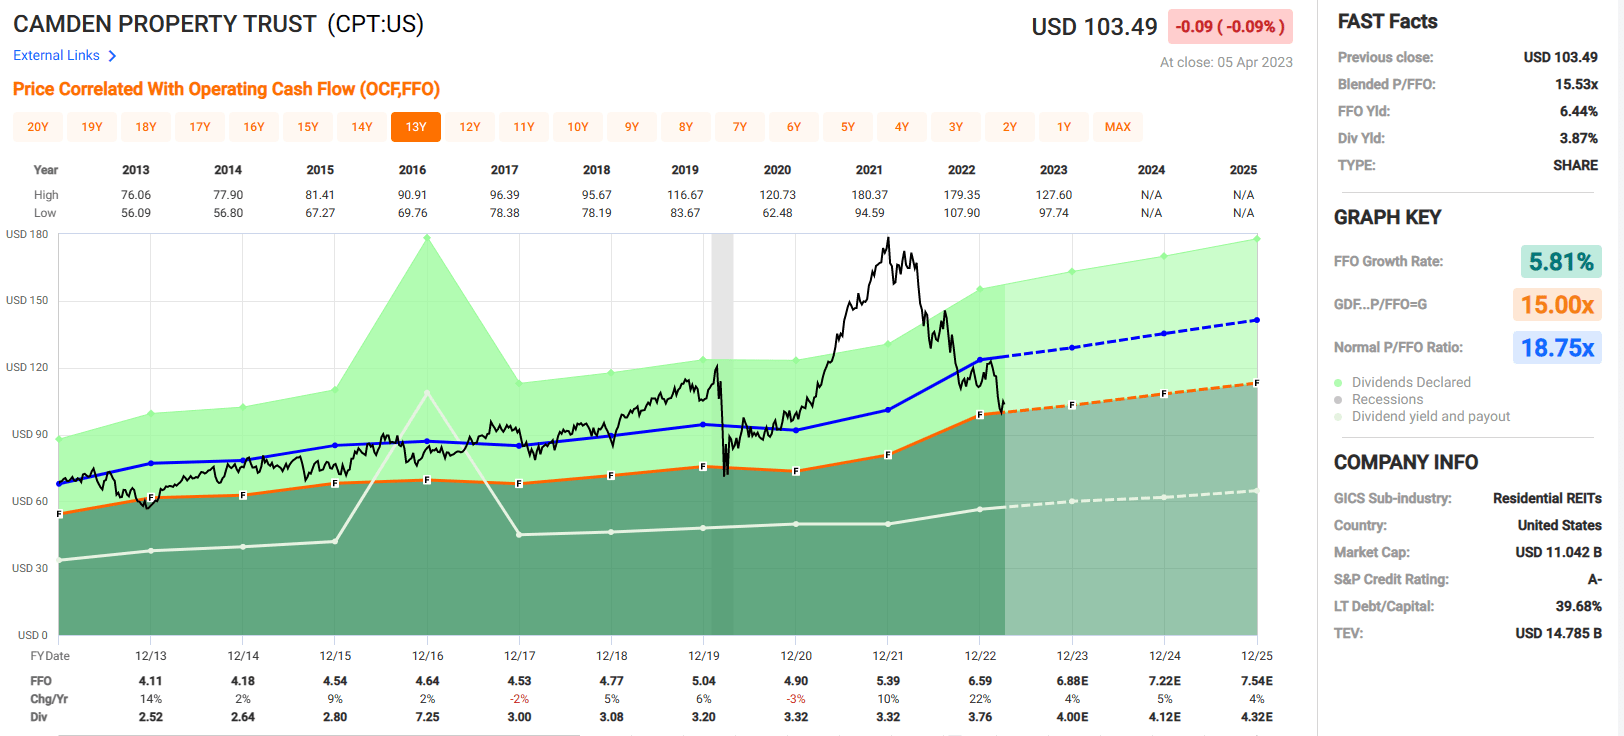Screen dimensions: 1624x736
Task: Select the 2Y time range tab
Action: click(1010, 127)
